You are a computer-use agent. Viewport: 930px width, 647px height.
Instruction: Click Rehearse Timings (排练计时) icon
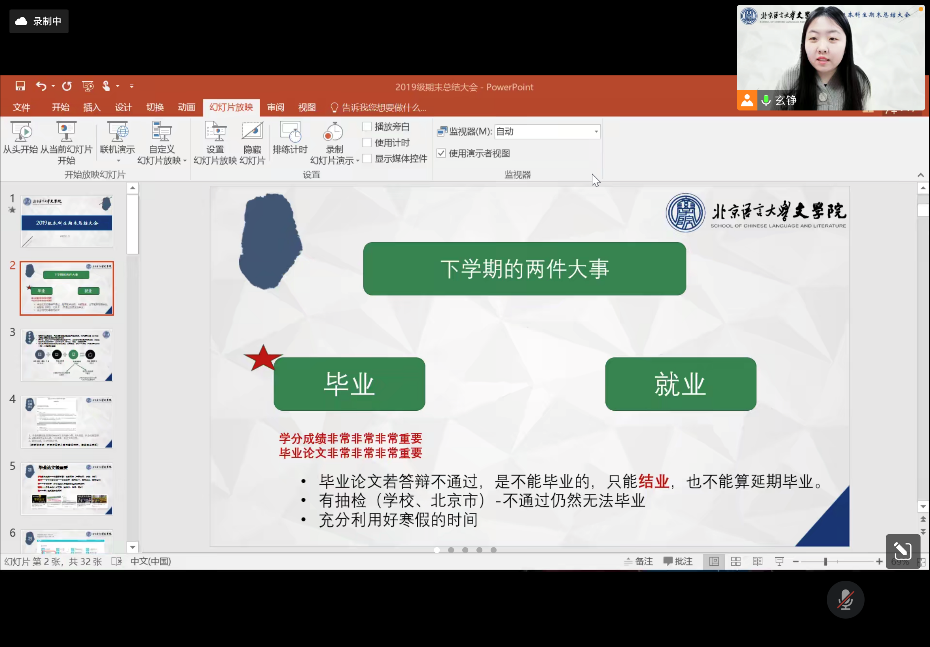tap(290, 132)
